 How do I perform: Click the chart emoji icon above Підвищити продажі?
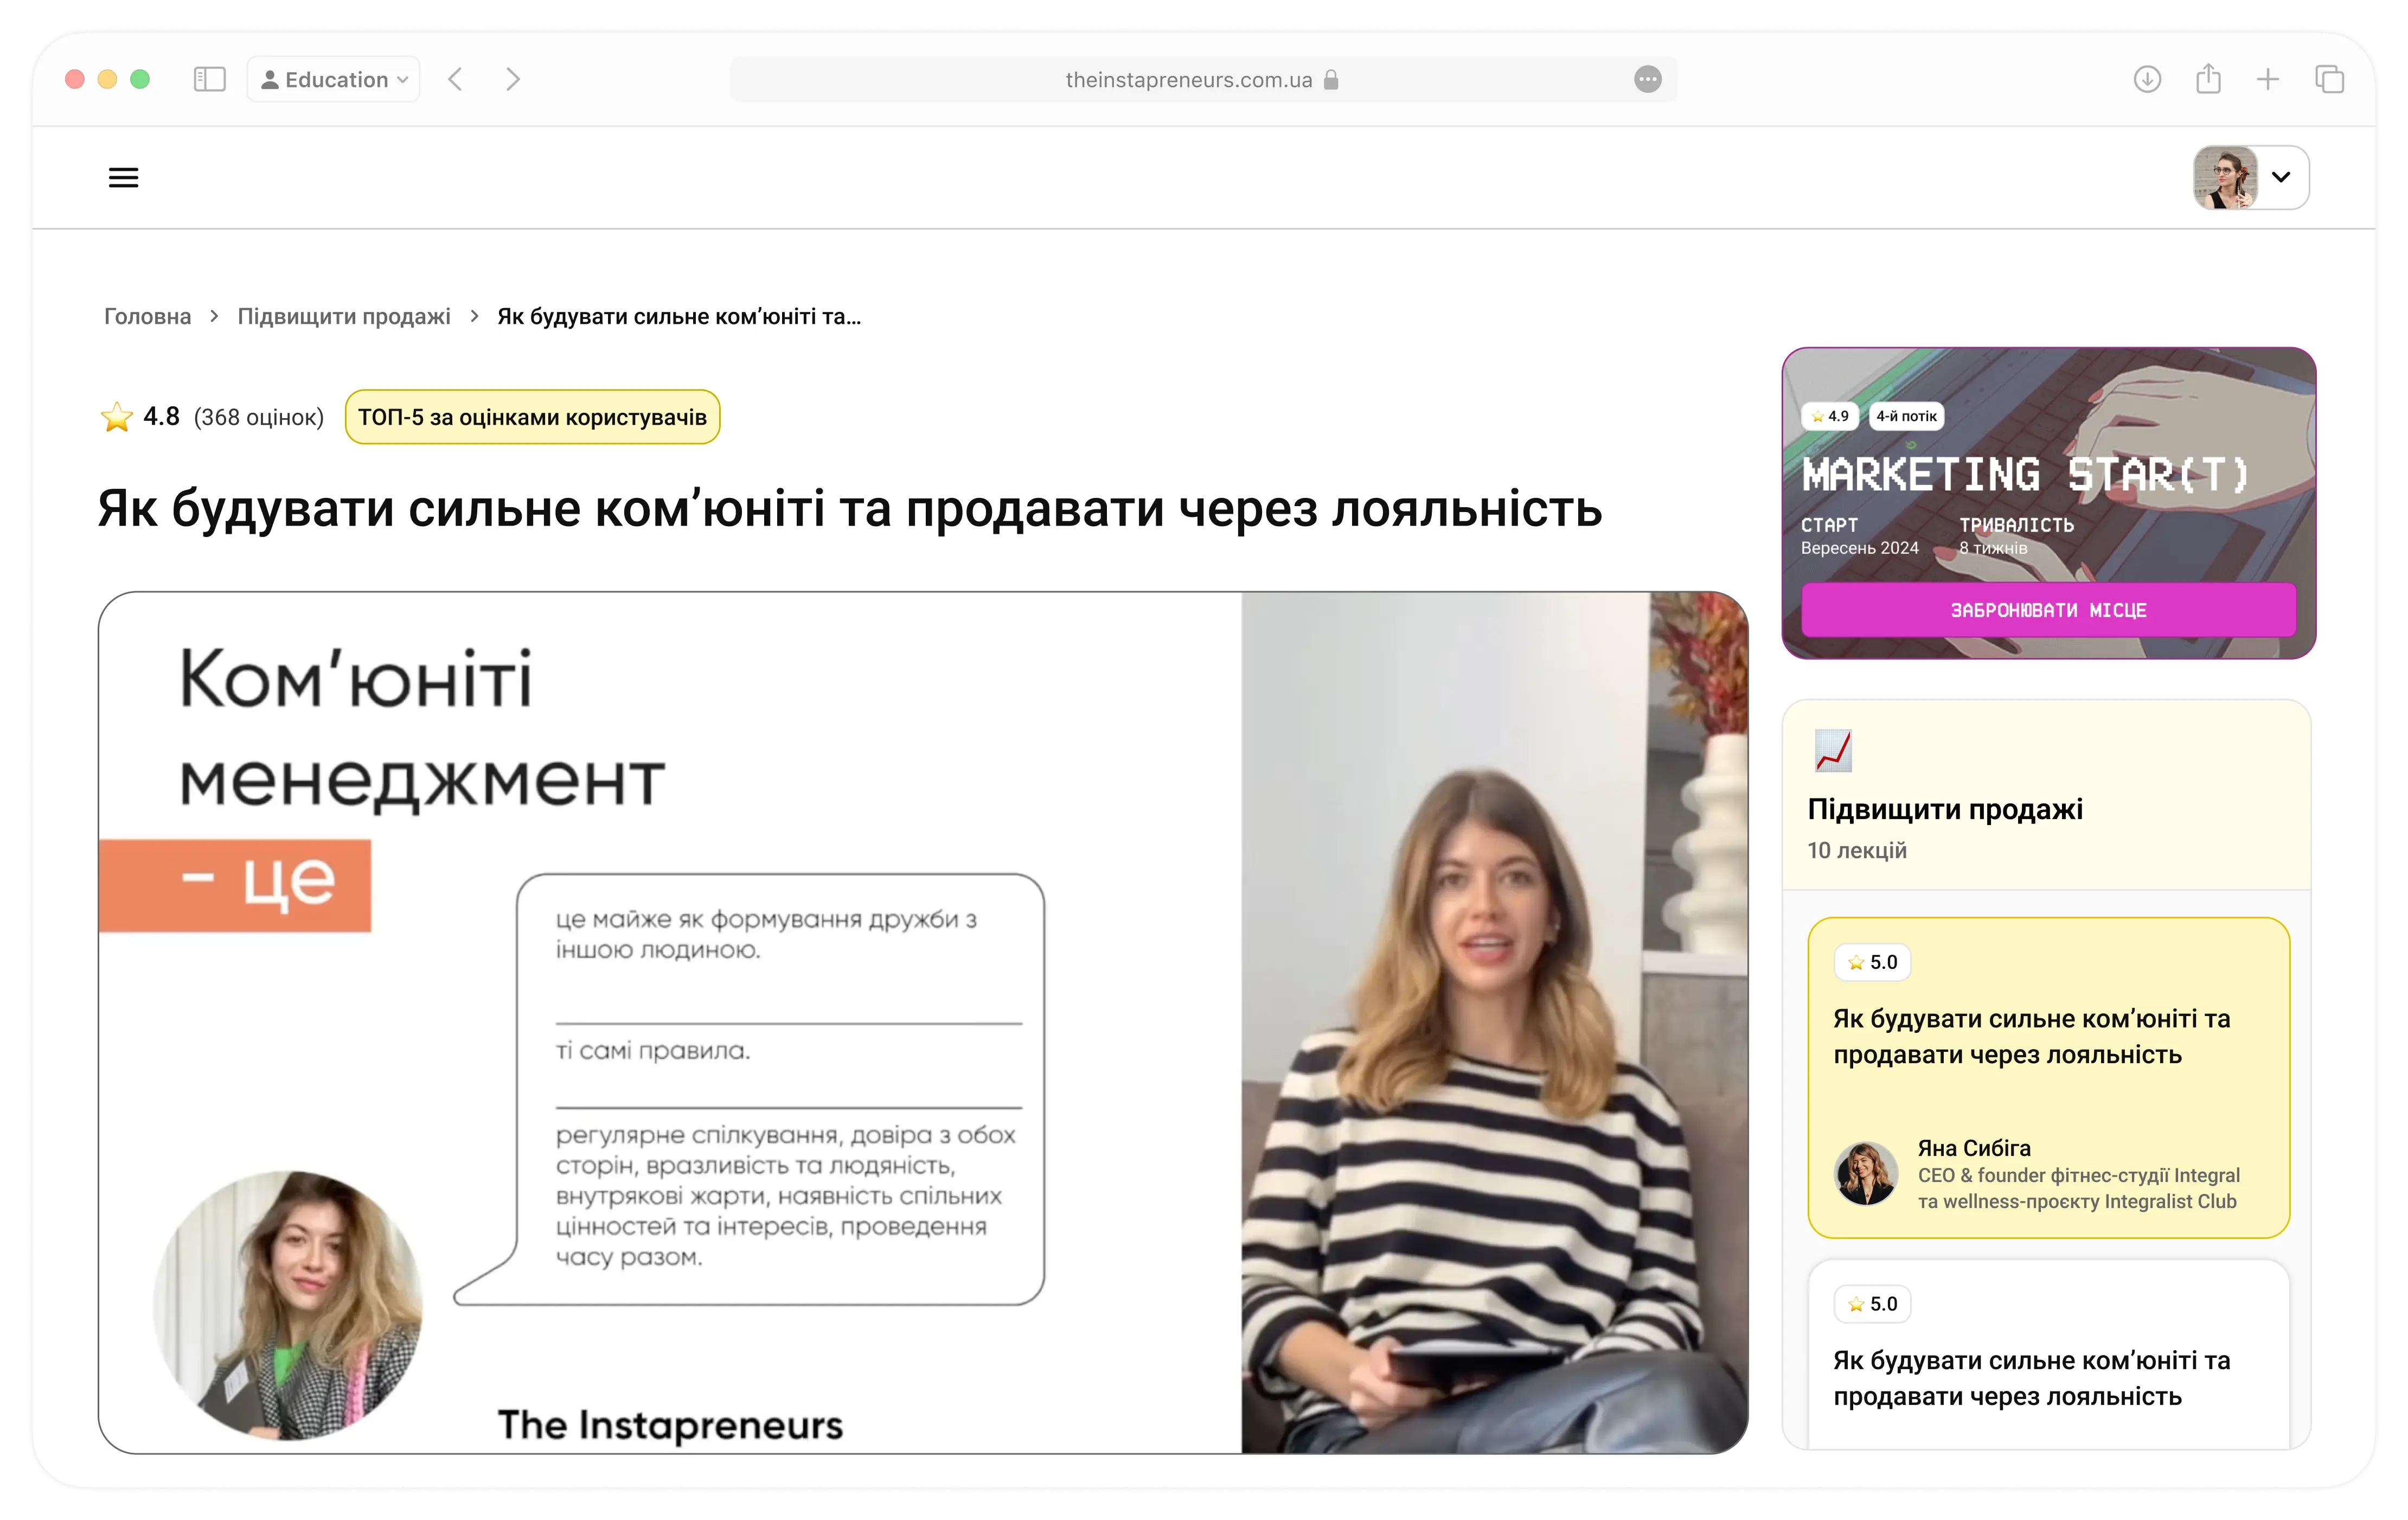(x=1833, y=751)
